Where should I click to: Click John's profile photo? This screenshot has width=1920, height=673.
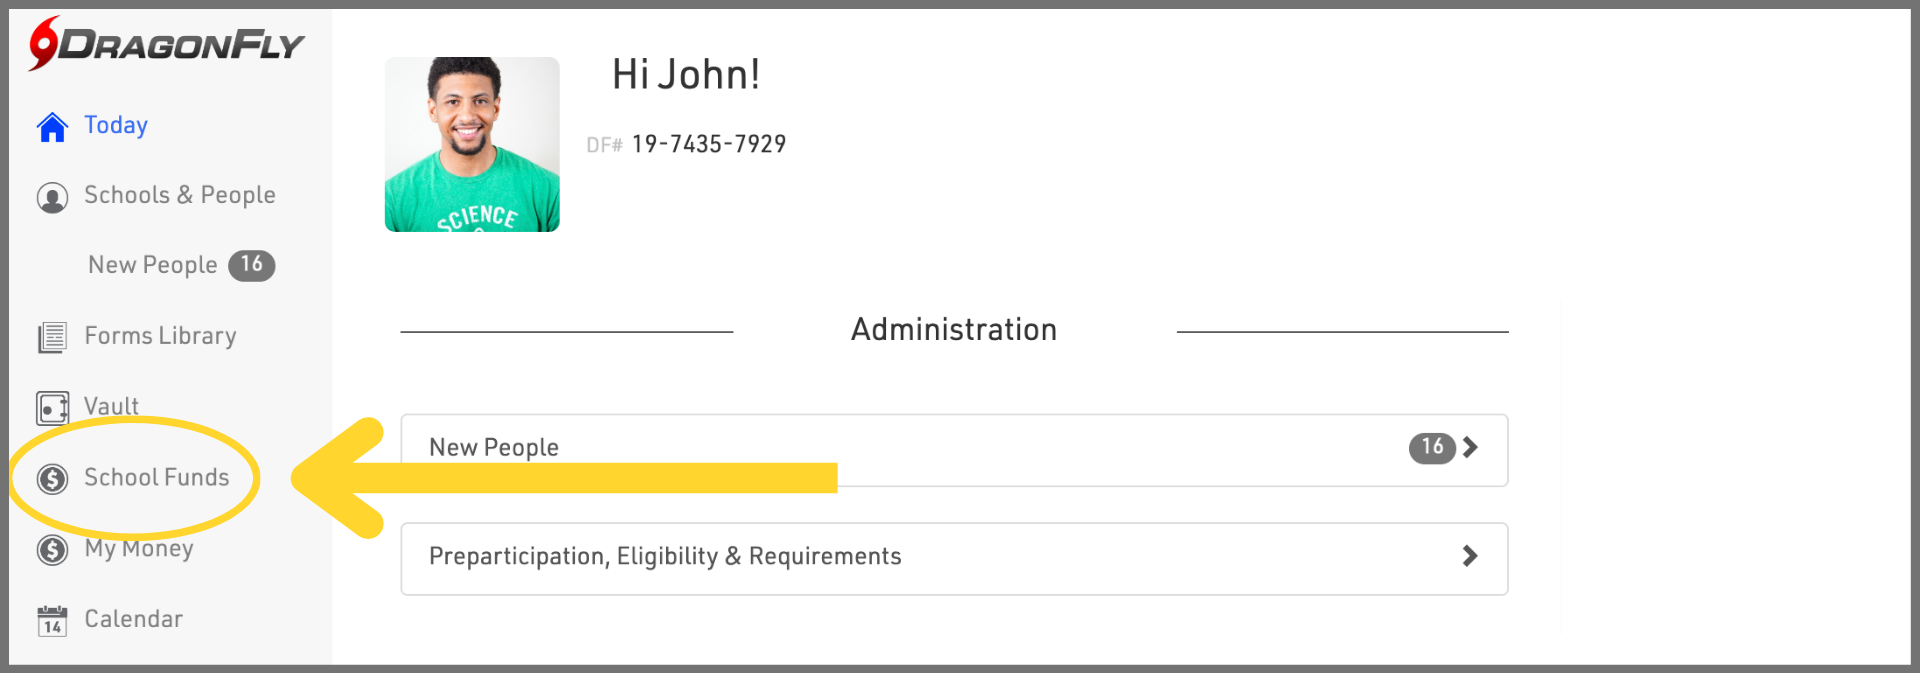coord(472,144)
